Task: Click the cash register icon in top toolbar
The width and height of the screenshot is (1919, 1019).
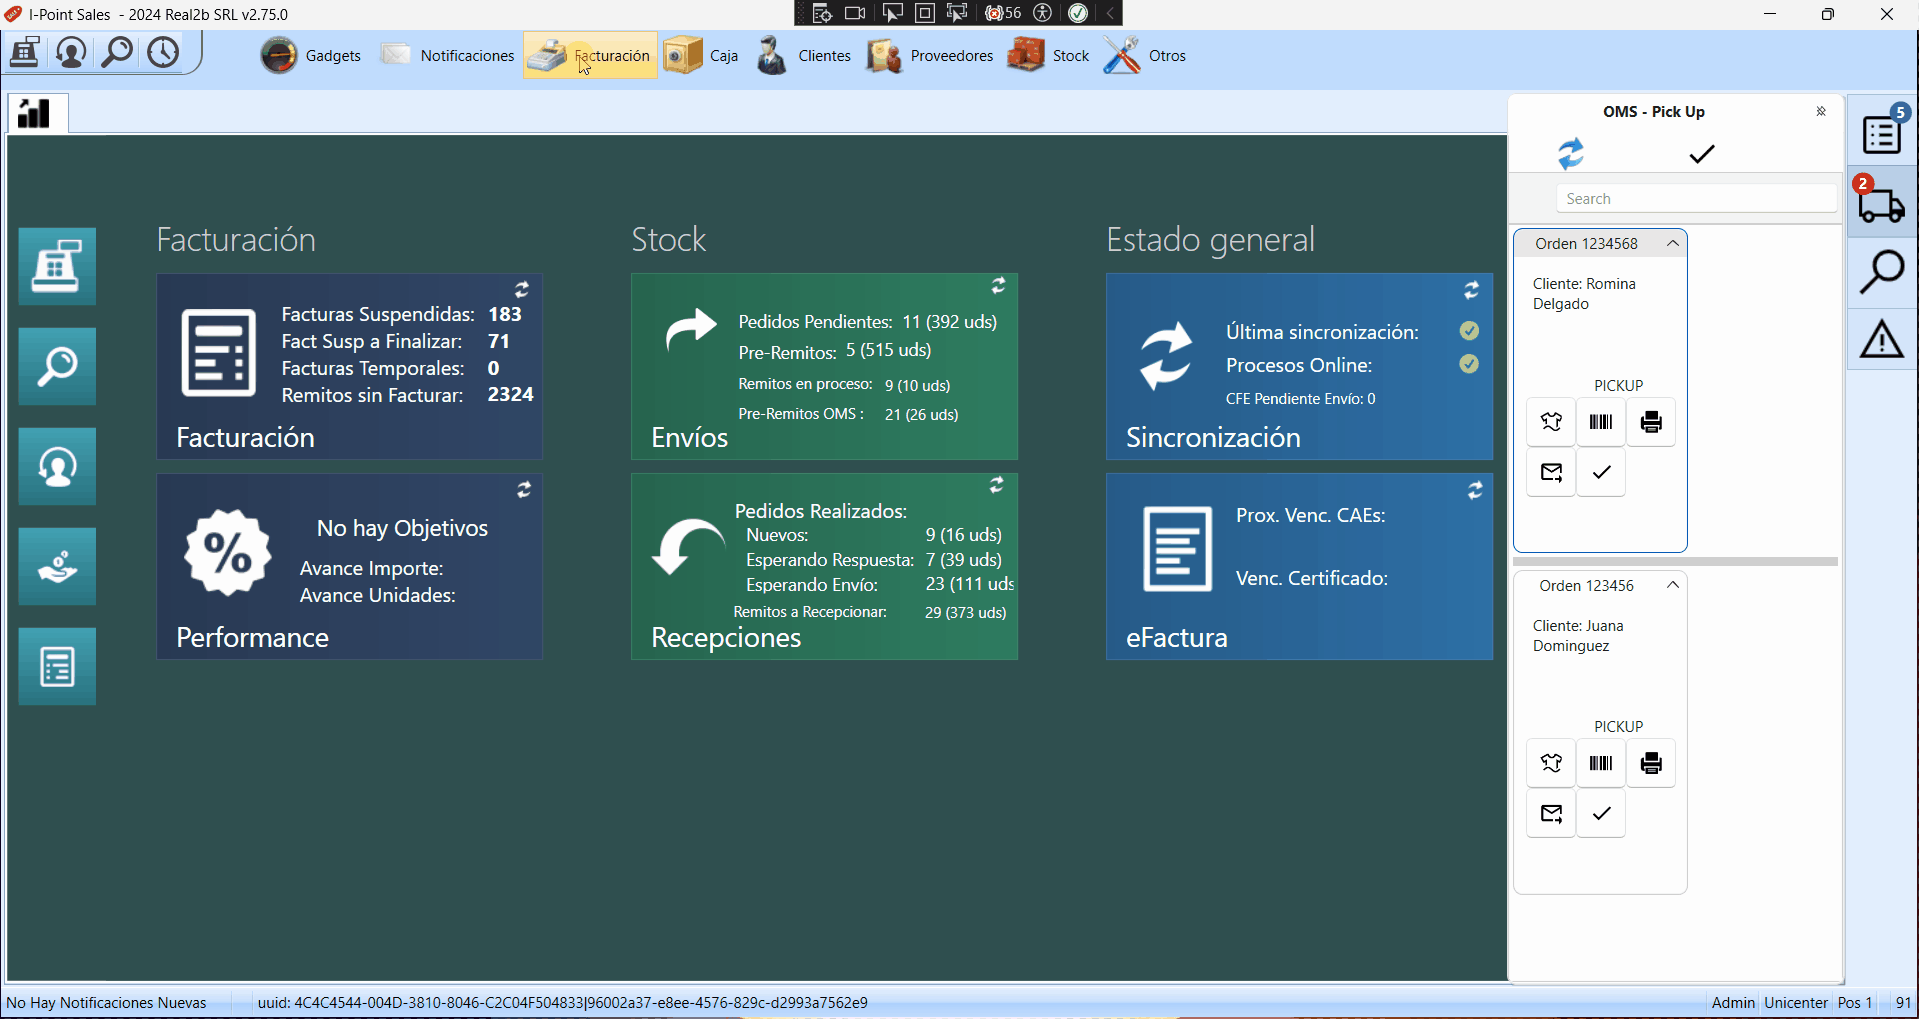Action: coord(24,52)
